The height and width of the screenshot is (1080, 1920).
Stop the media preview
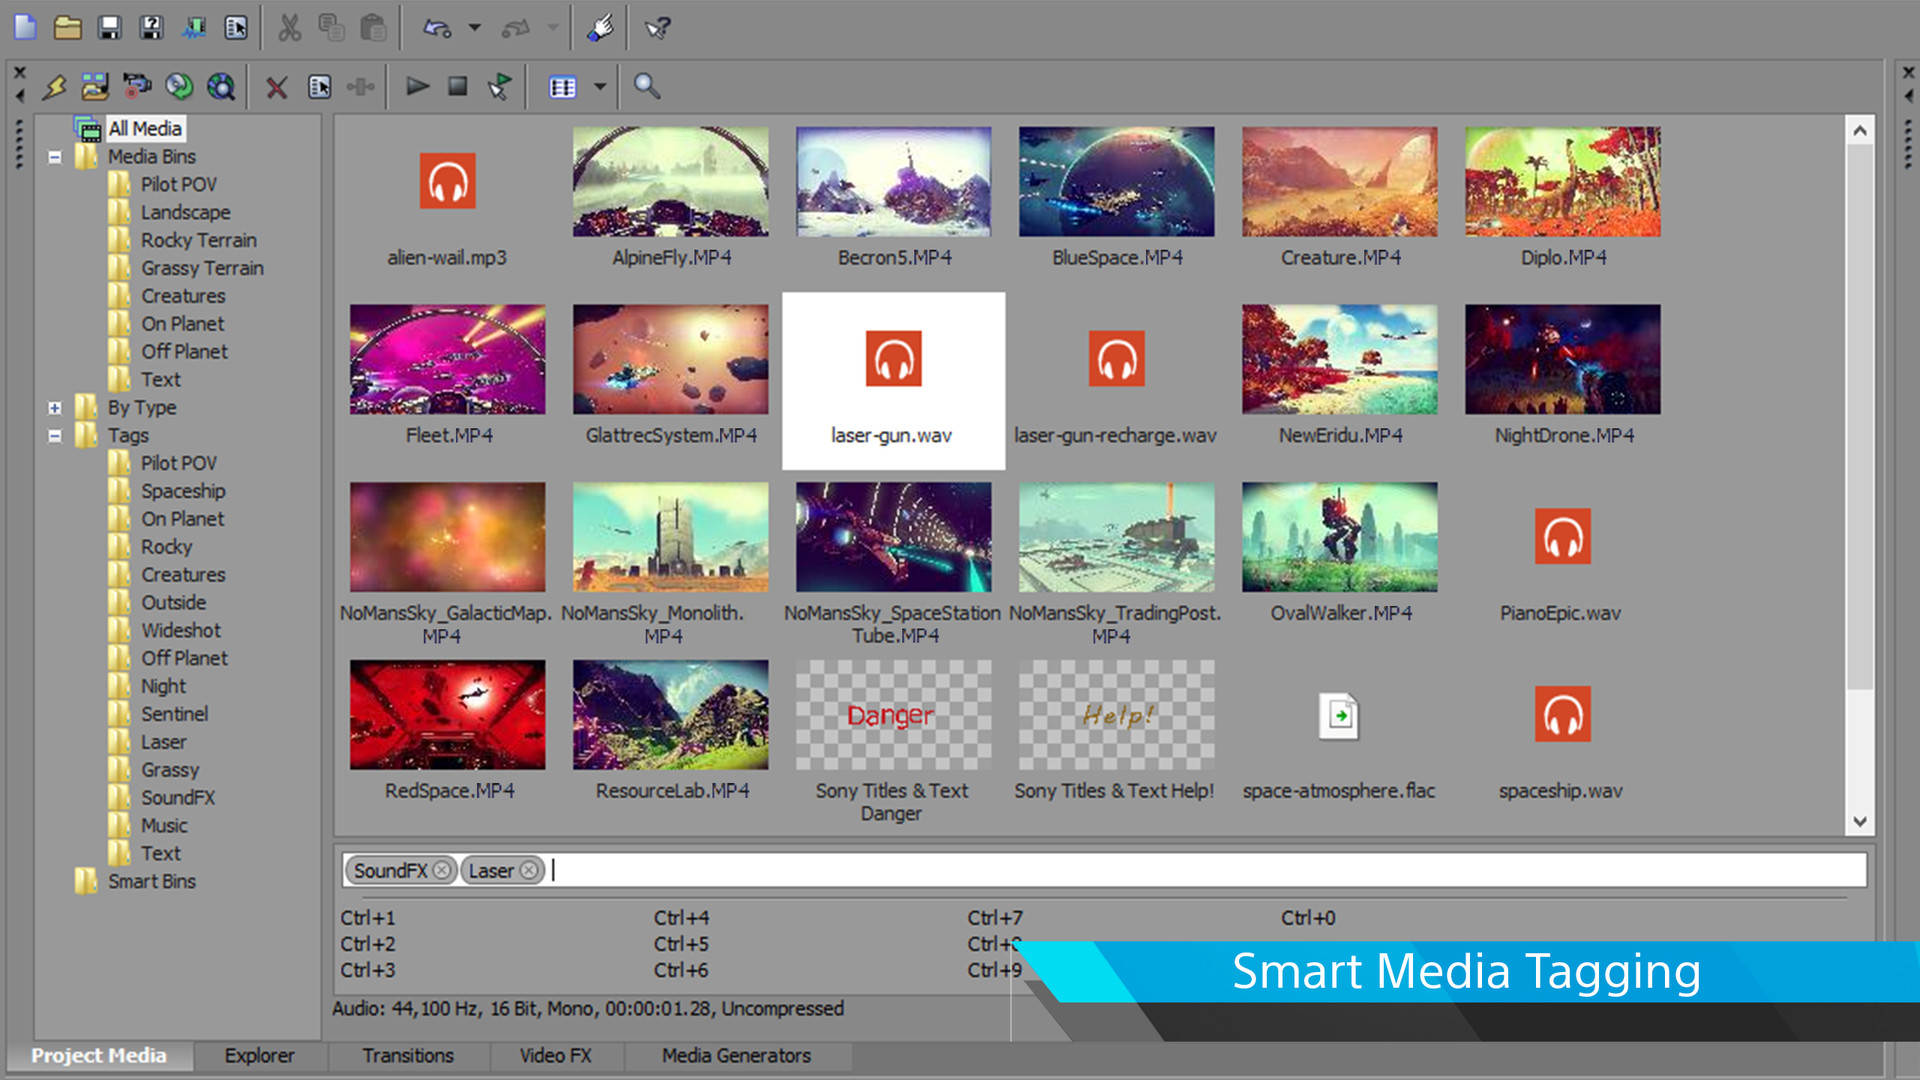click(458, 86)
